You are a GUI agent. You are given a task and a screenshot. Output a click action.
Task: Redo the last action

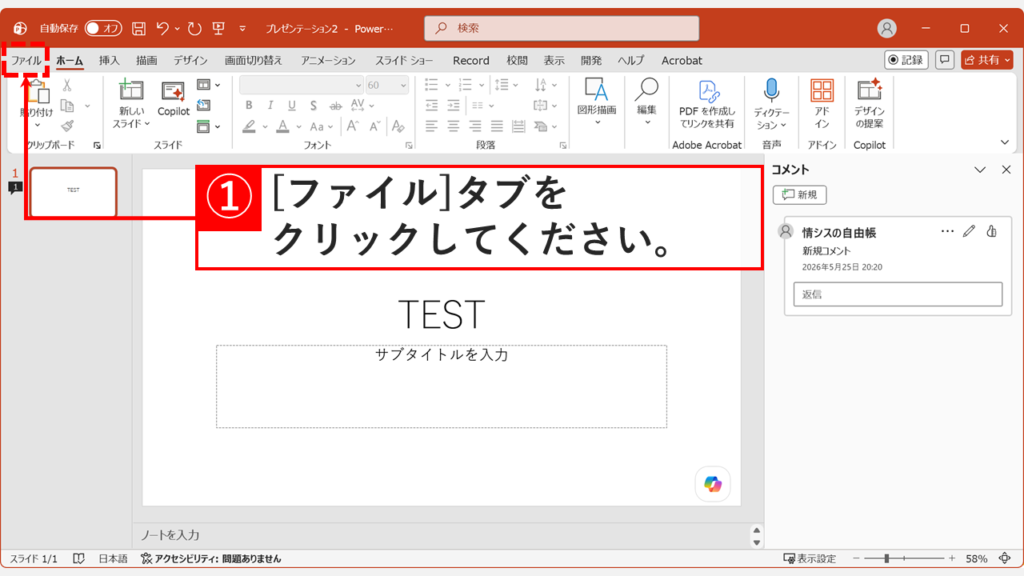pyautogui.click(x=194, y=28)
